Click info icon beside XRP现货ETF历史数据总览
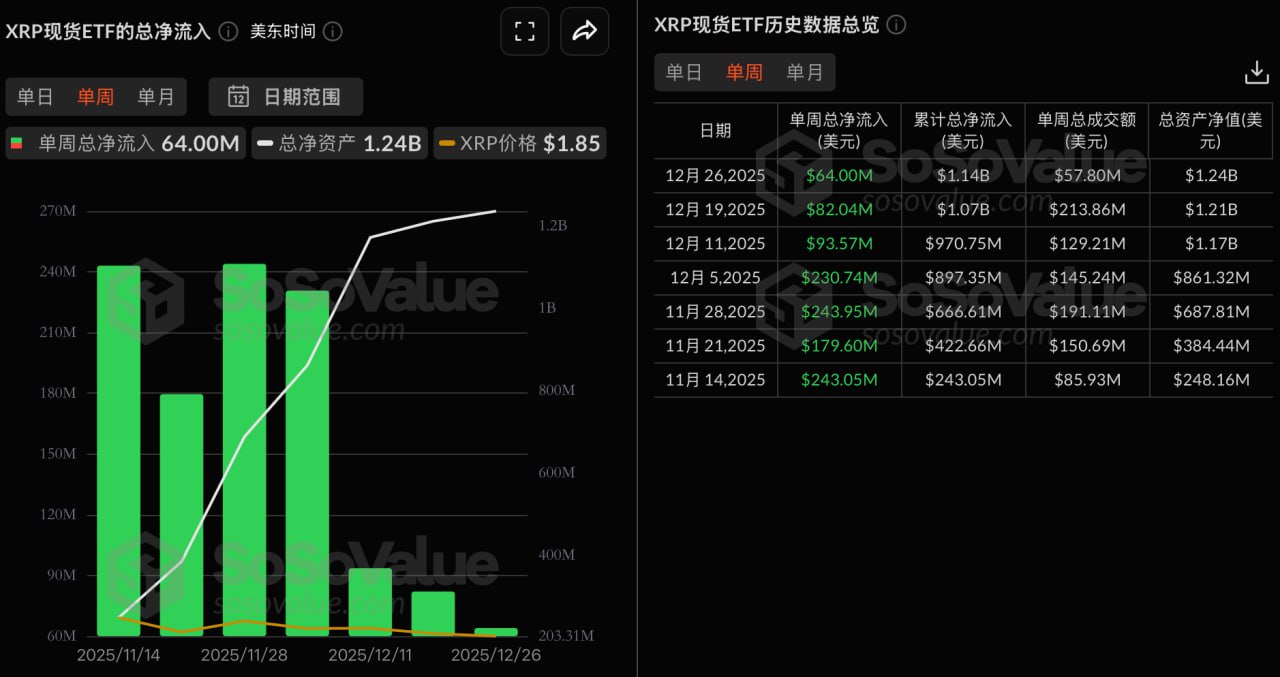 [x=896, y=25]
